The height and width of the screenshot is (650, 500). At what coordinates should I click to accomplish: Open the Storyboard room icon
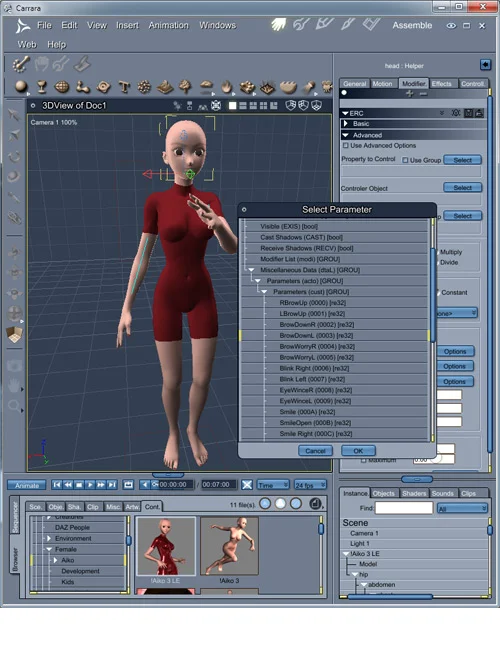pos(324,24)
